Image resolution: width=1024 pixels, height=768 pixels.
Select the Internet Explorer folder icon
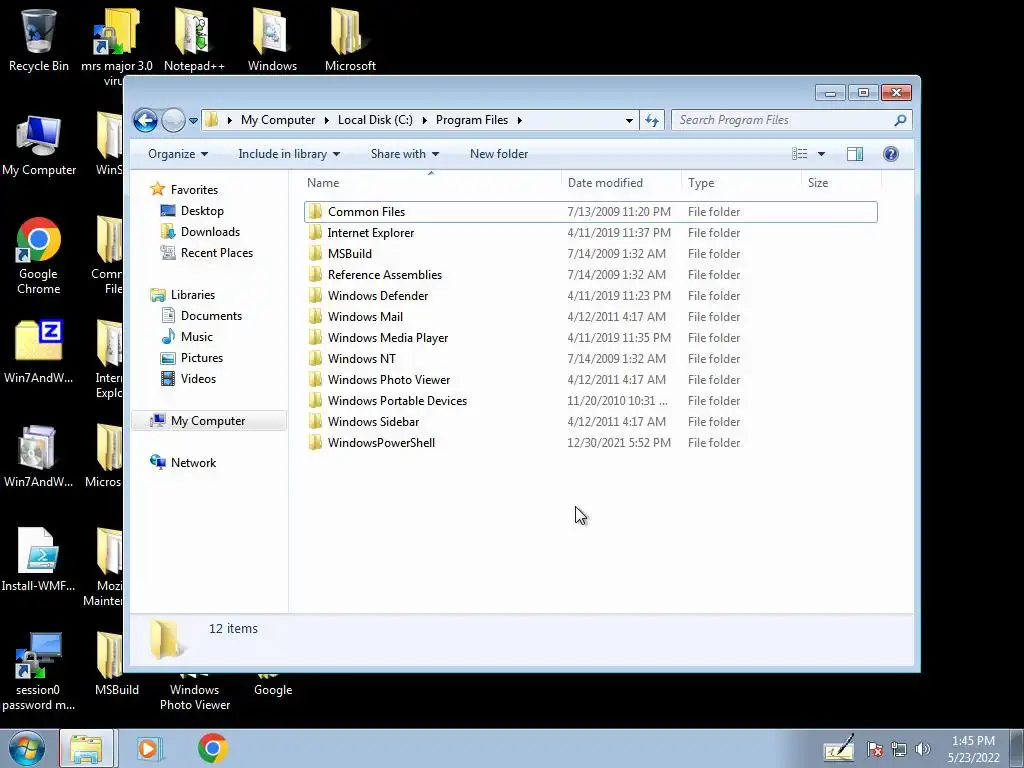click(x=315, y=232)
